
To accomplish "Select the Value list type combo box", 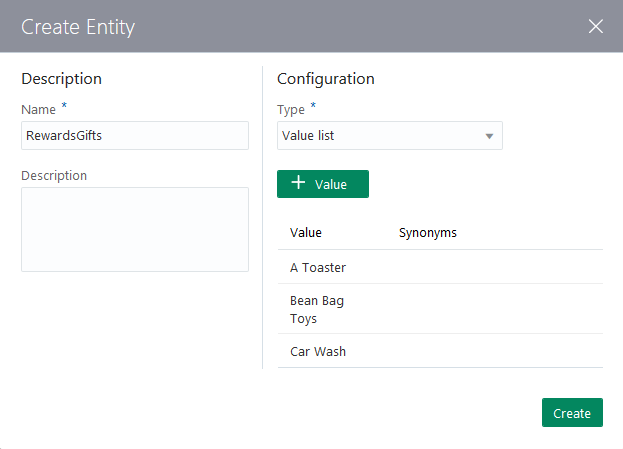I will tap(380, 136).
